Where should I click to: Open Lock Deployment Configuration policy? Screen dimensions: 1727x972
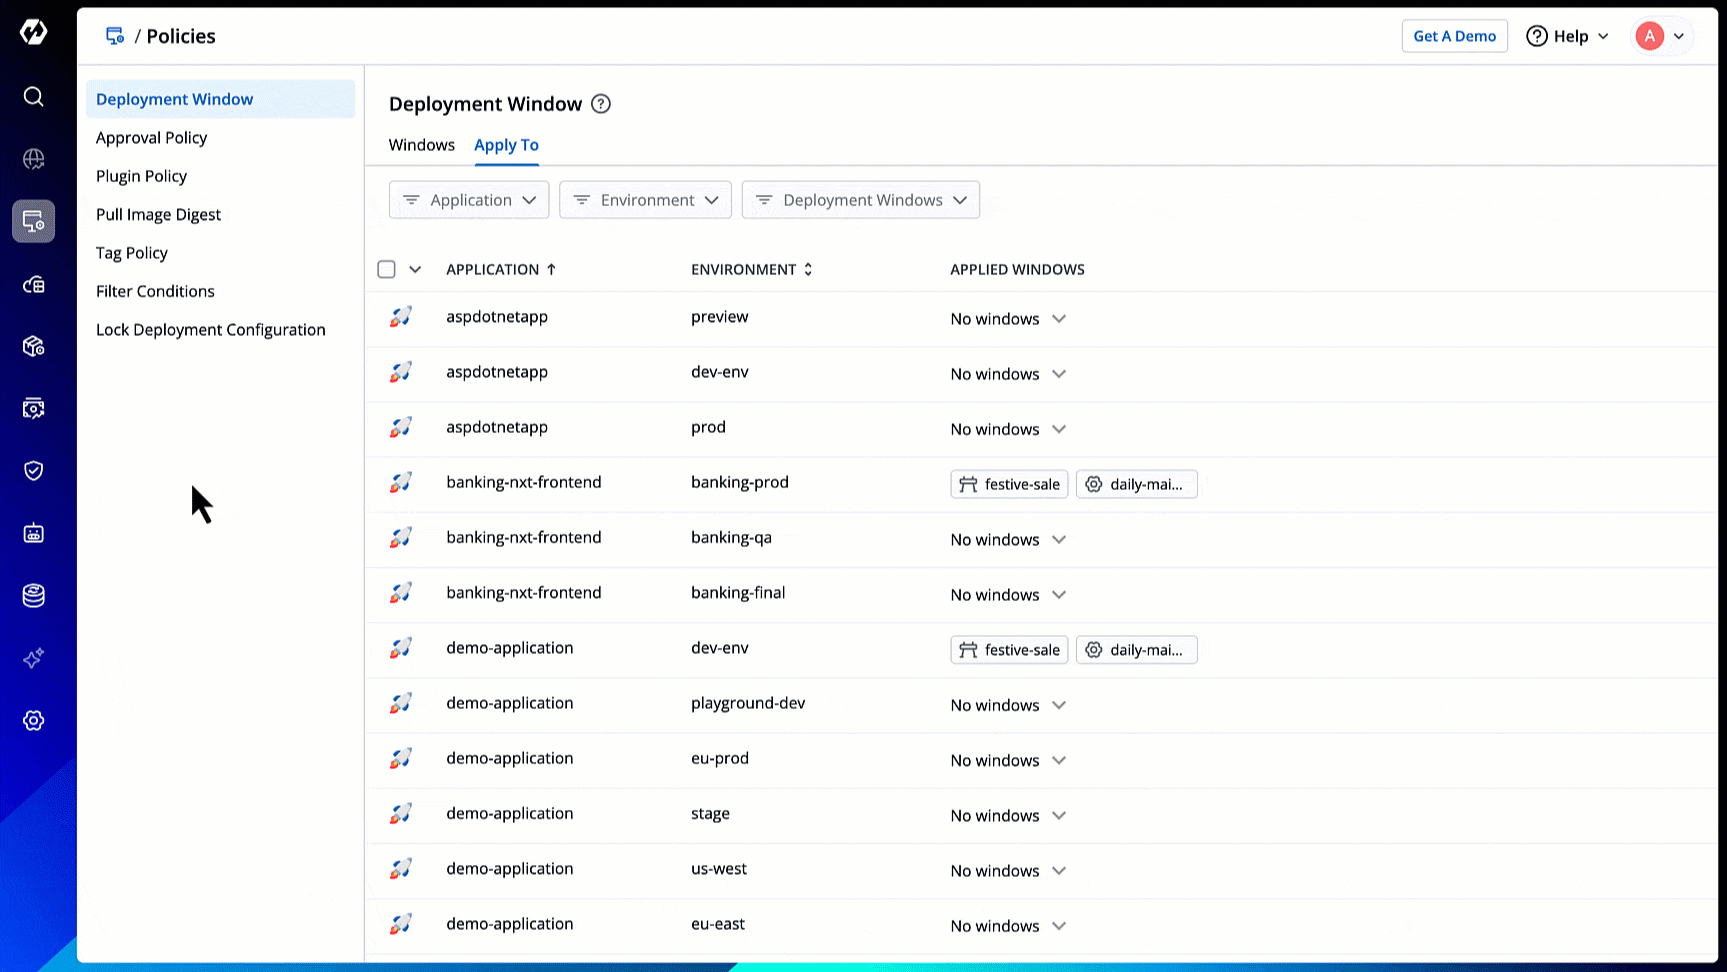(211, 330)
